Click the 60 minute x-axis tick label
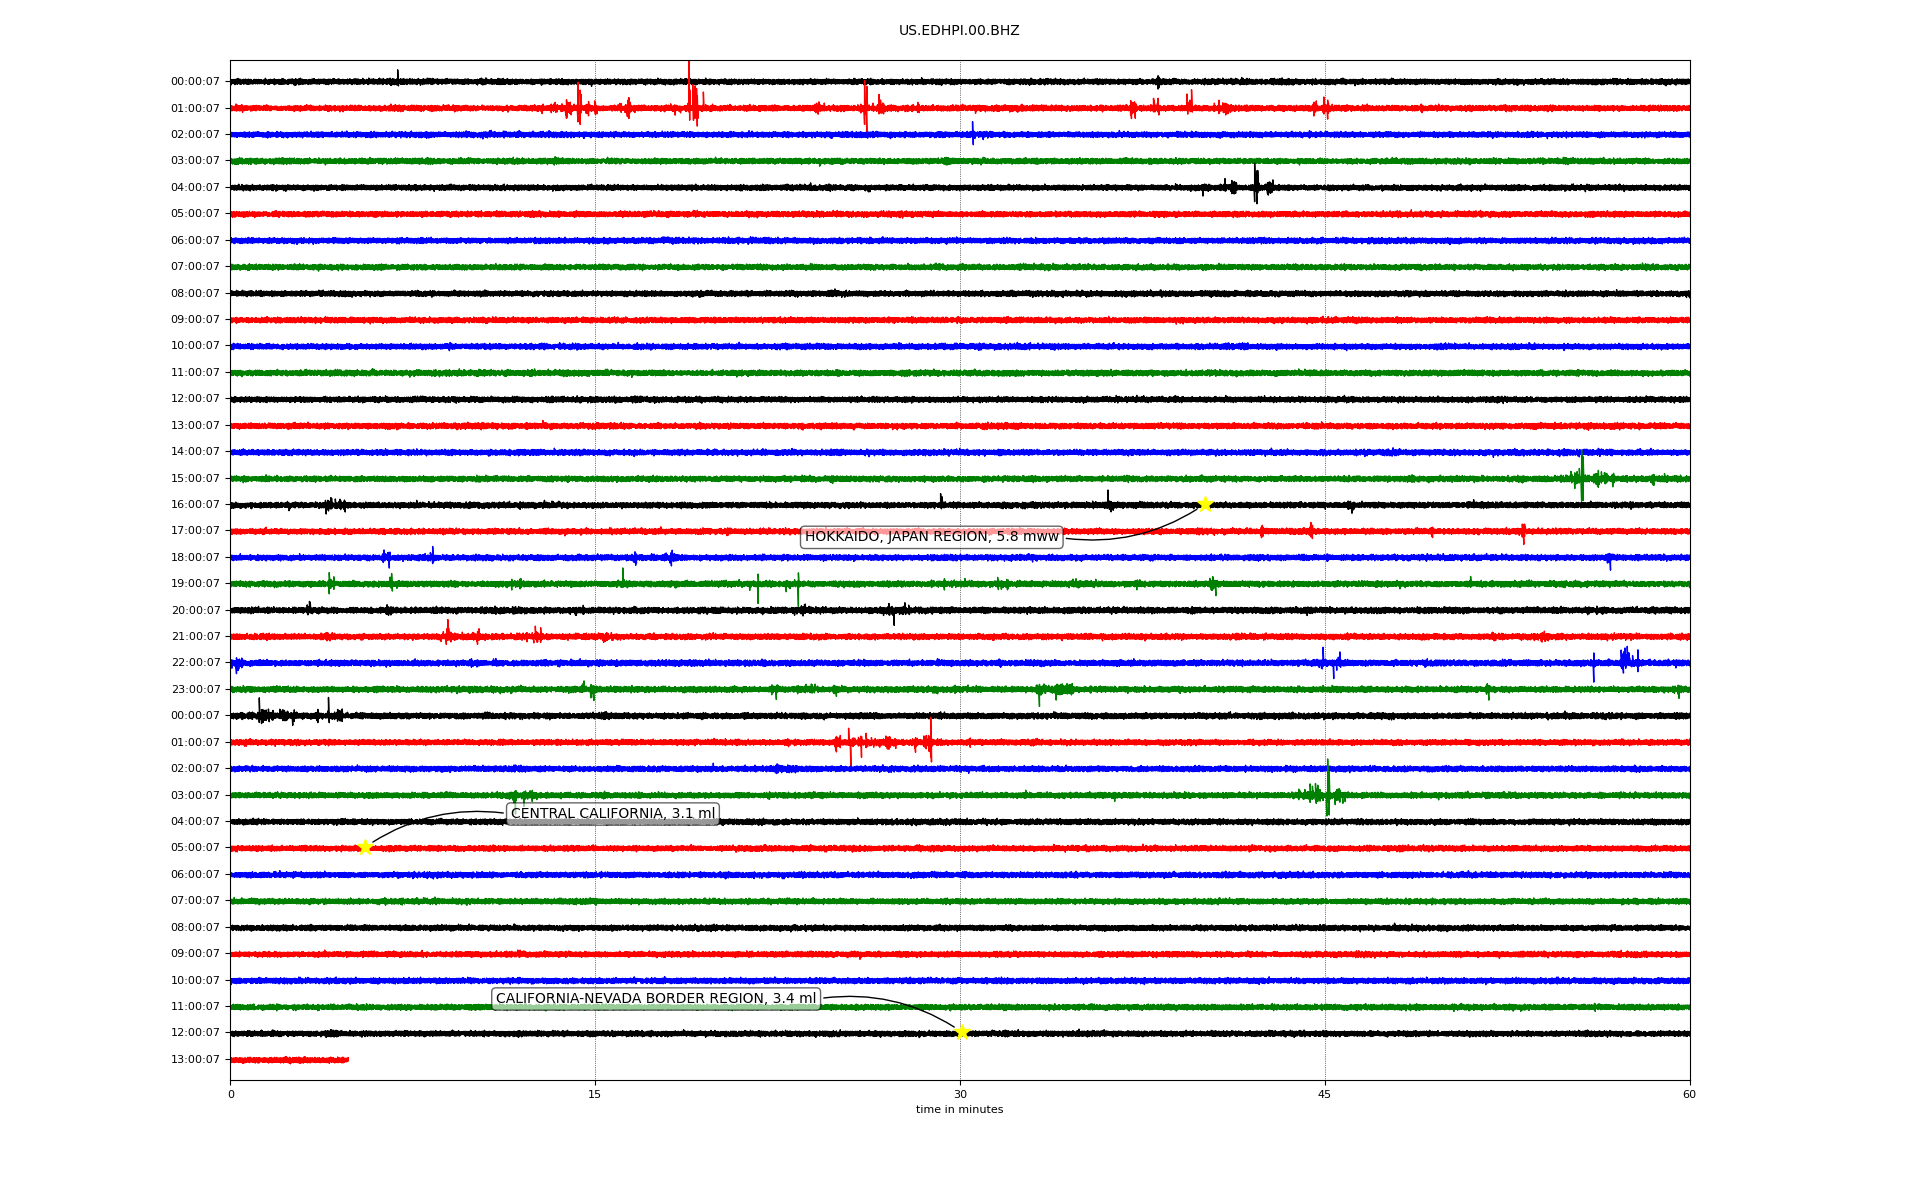 click(x=1689, y=1094)
